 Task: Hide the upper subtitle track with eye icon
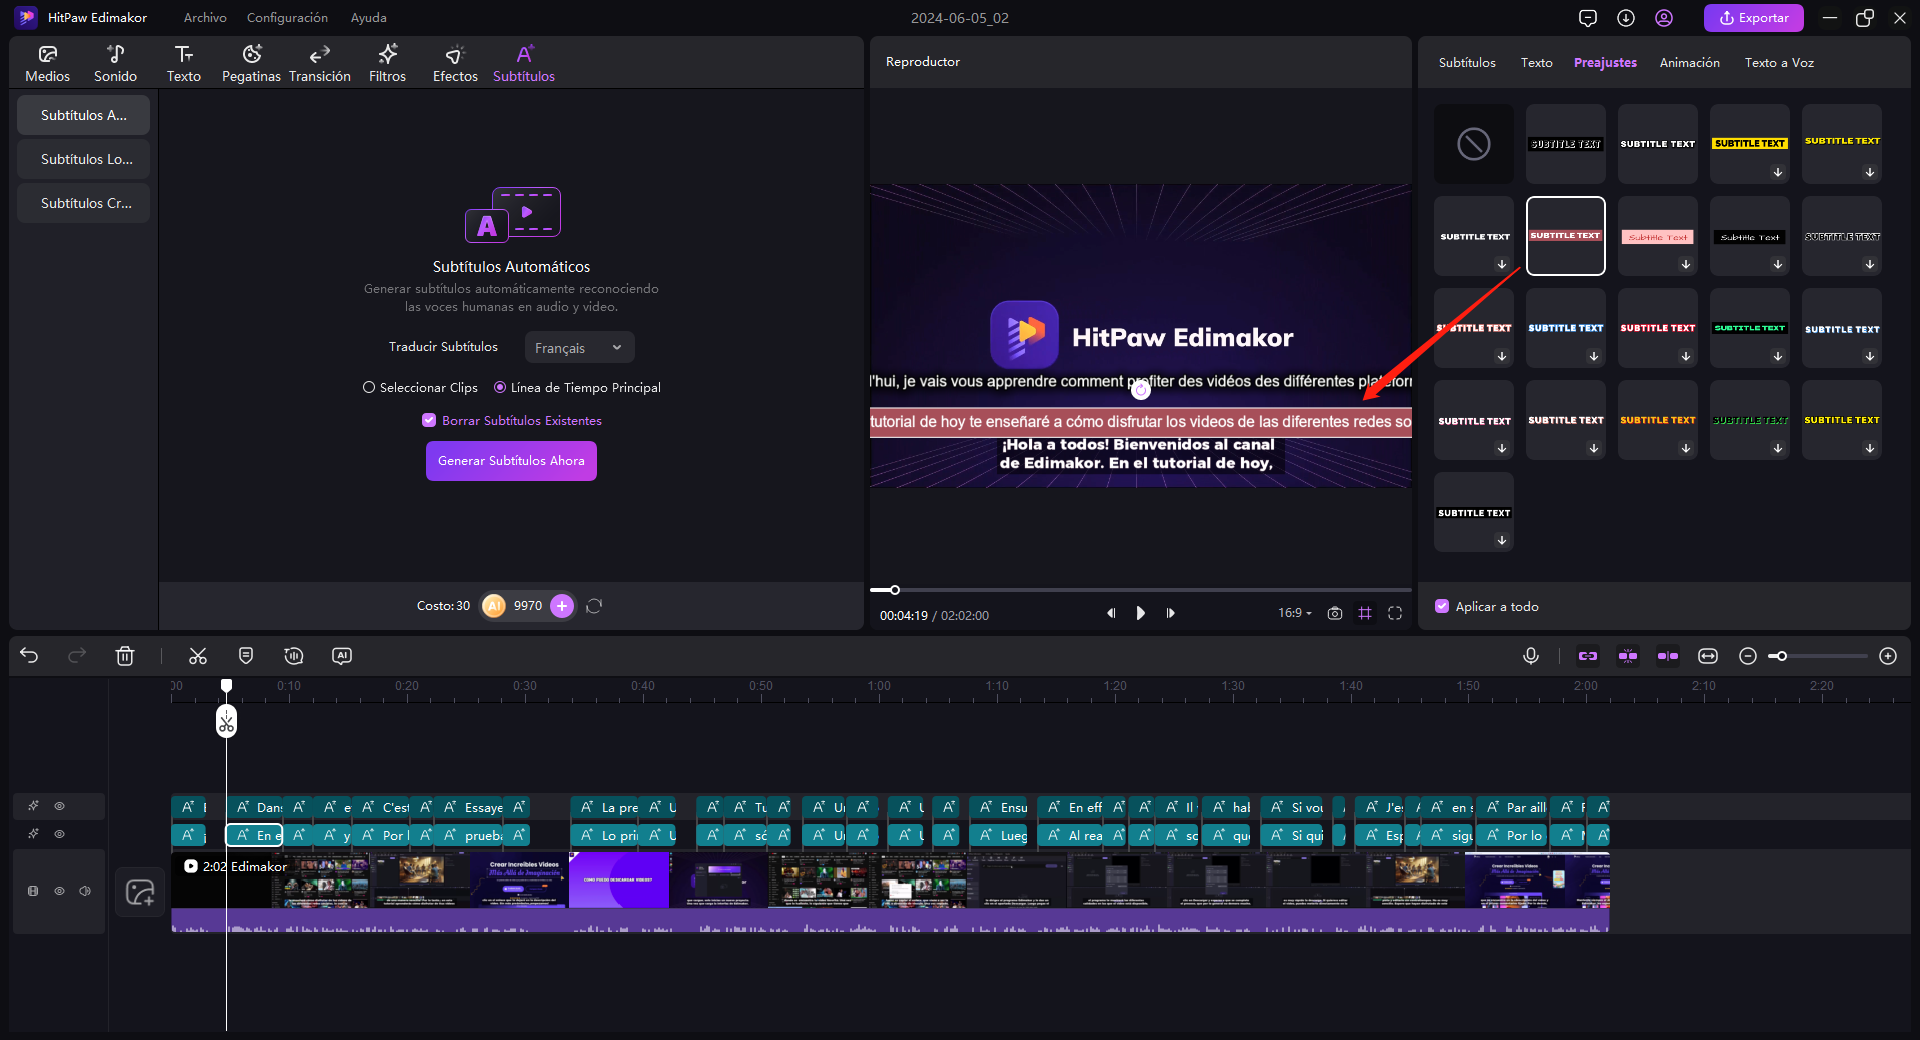click(x=60, y=806)
